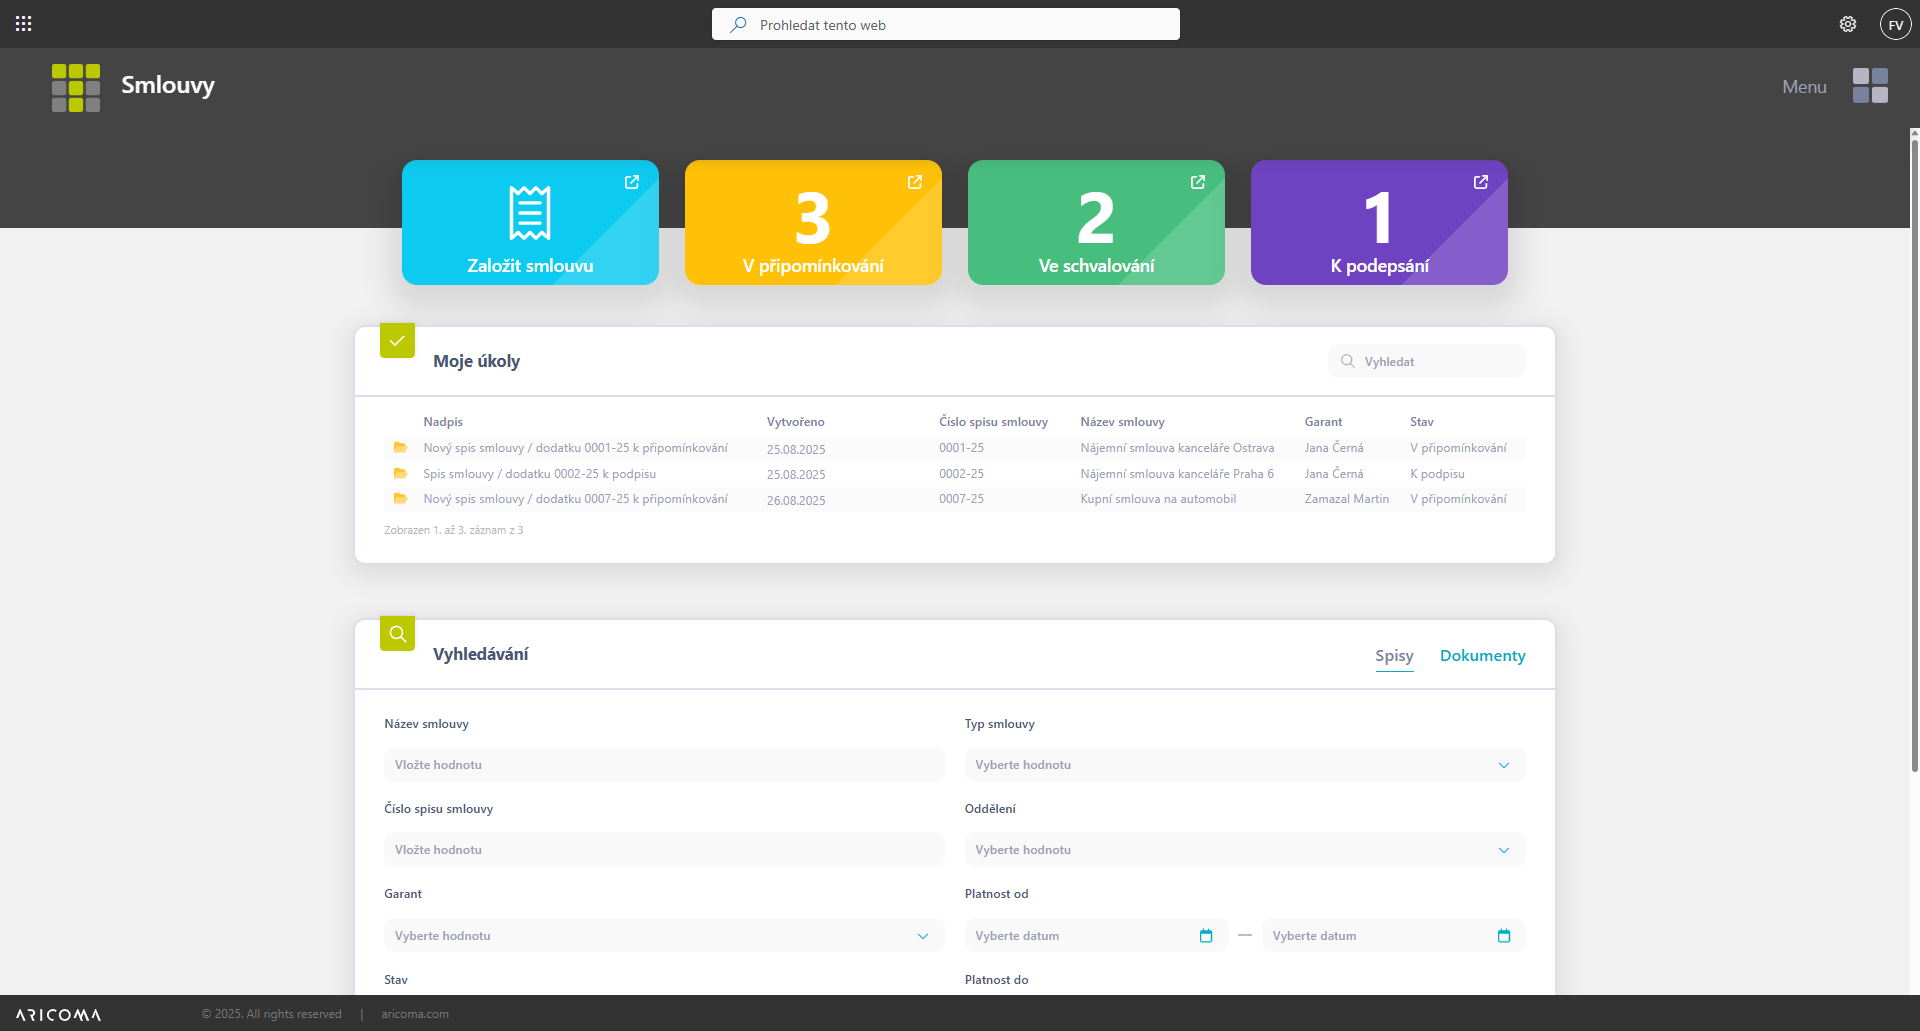Open the settings gear icon
Screen dimensions: 1920x1031
[x=1848, y=24]
